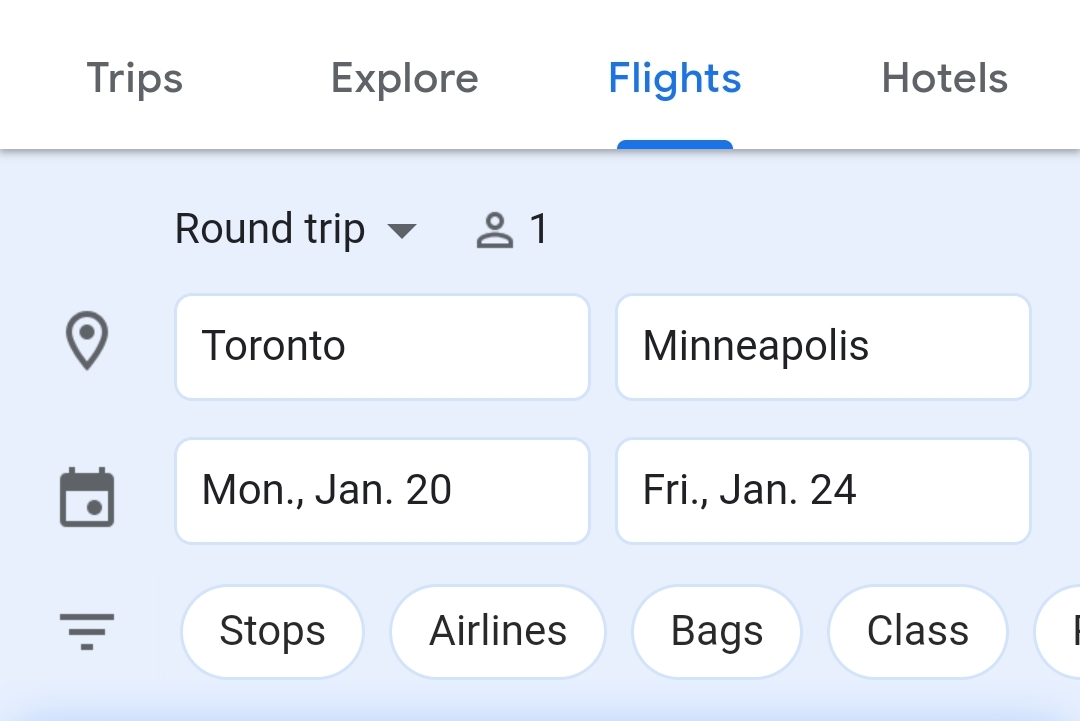The image size is (1080, 721).
Task: Open the Stops filter chip
Action: (272, 631)
